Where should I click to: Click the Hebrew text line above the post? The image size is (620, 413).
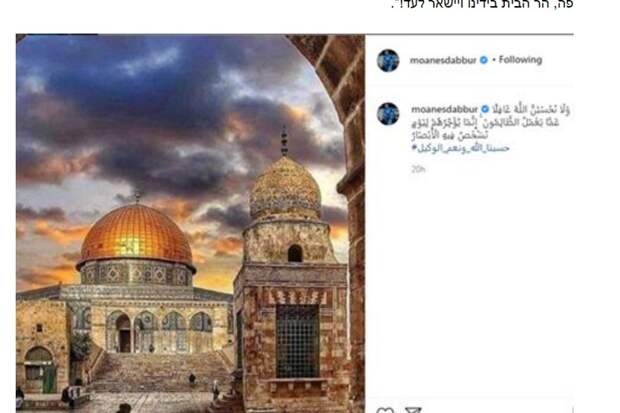pos(482,5)
